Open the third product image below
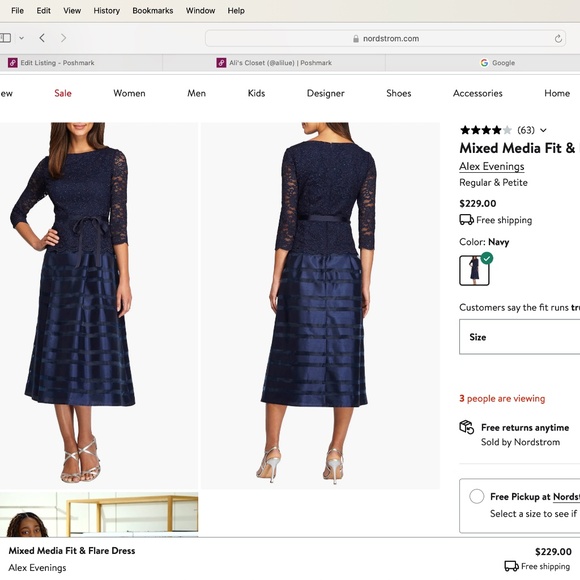Screen dimensions: 580x580 (x=99, y=514)
